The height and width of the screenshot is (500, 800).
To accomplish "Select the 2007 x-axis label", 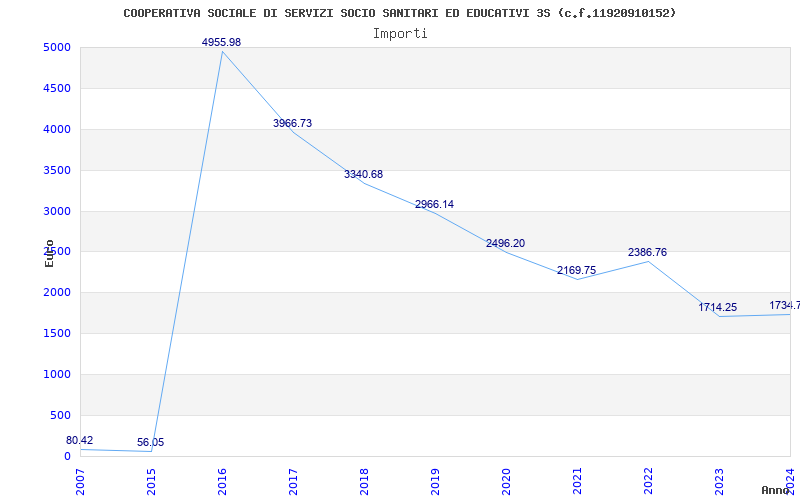I will (x=80, y=482).
